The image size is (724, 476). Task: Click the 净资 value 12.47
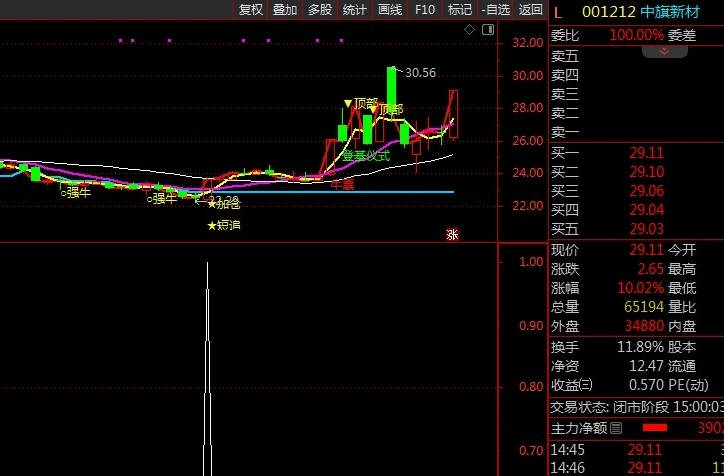click(x=647, y=366)
